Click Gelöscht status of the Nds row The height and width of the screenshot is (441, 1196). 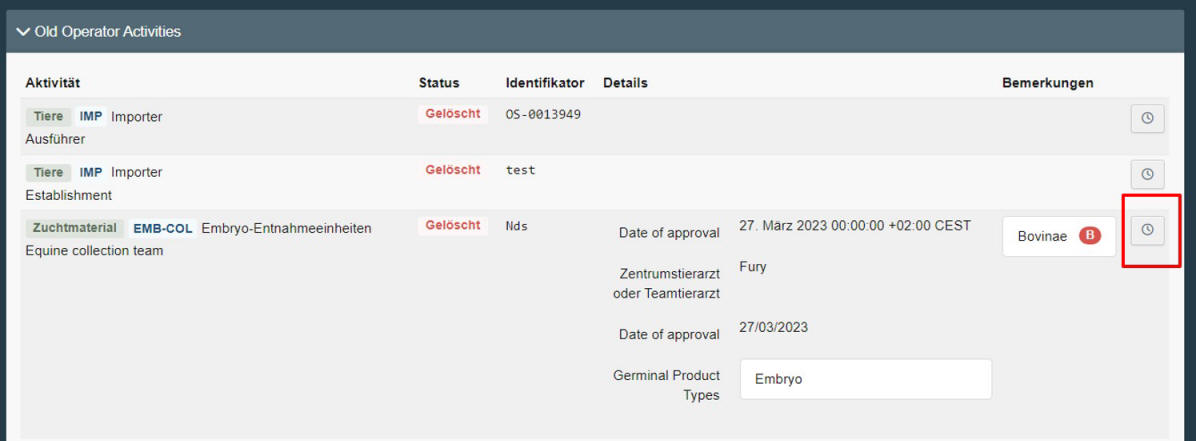pos(453,225)
